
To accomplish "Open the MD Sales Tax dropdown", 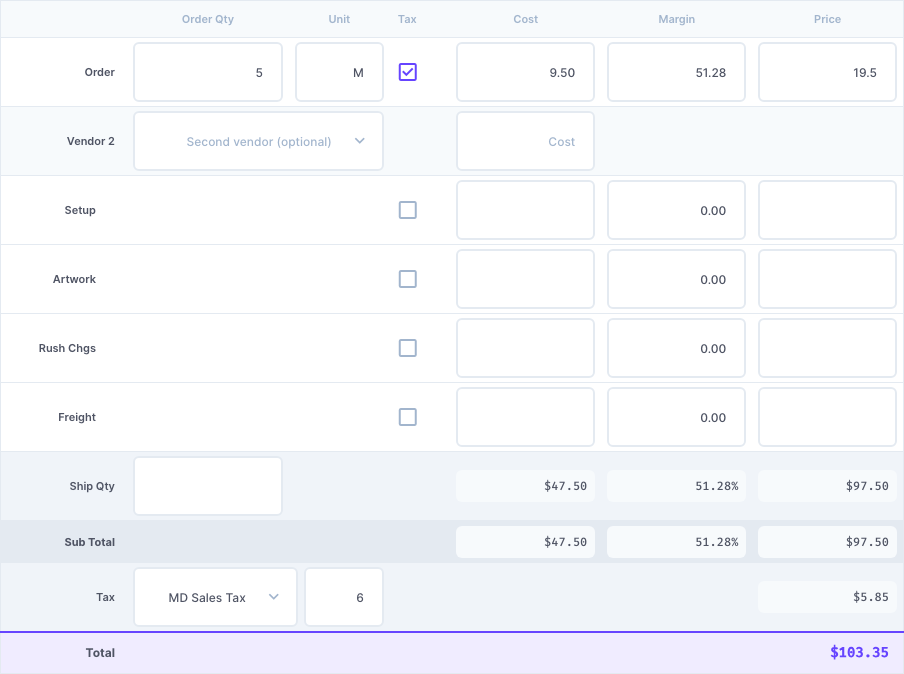I will tap(215, 597).
